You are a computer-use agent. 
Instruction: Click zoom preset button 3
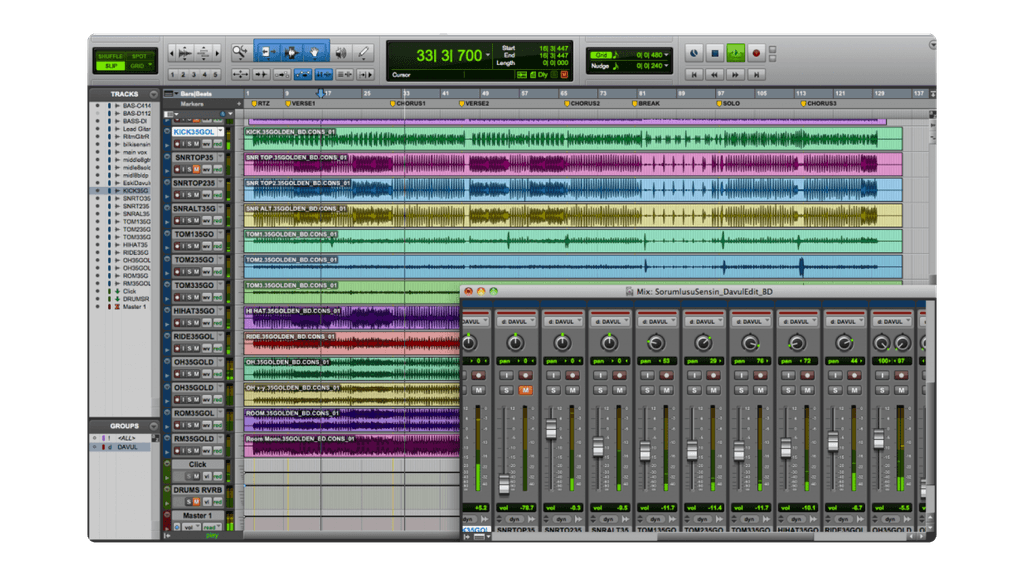194,74
